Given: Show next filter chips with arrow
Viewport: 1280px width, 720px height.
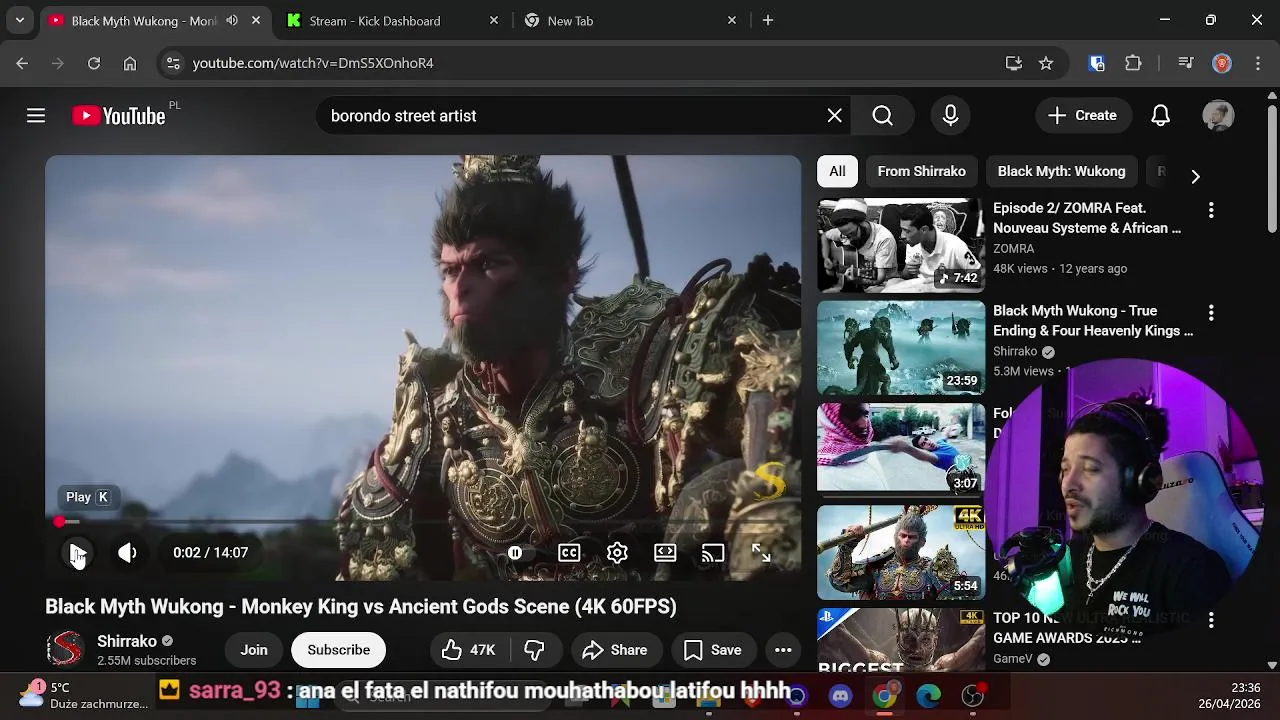Looking at the screenshot, I should [x=1195, y=176].
